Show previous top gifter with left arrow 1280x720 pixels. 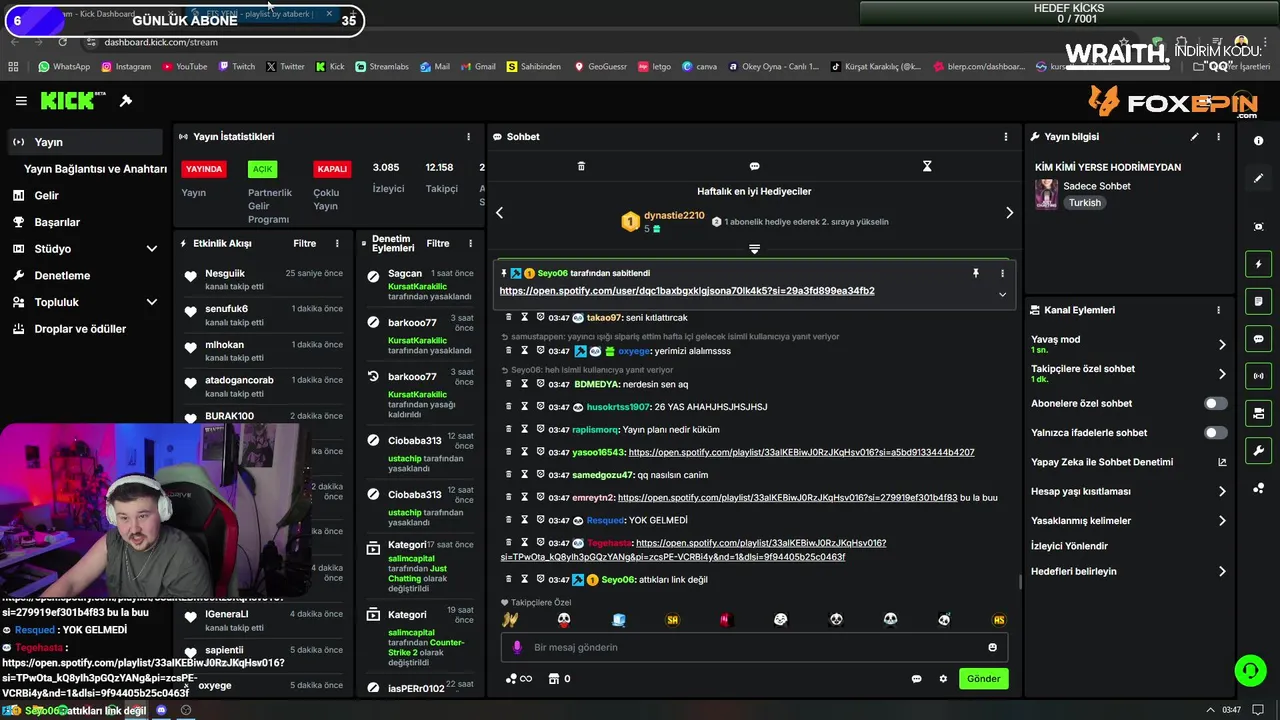[499, 212]
